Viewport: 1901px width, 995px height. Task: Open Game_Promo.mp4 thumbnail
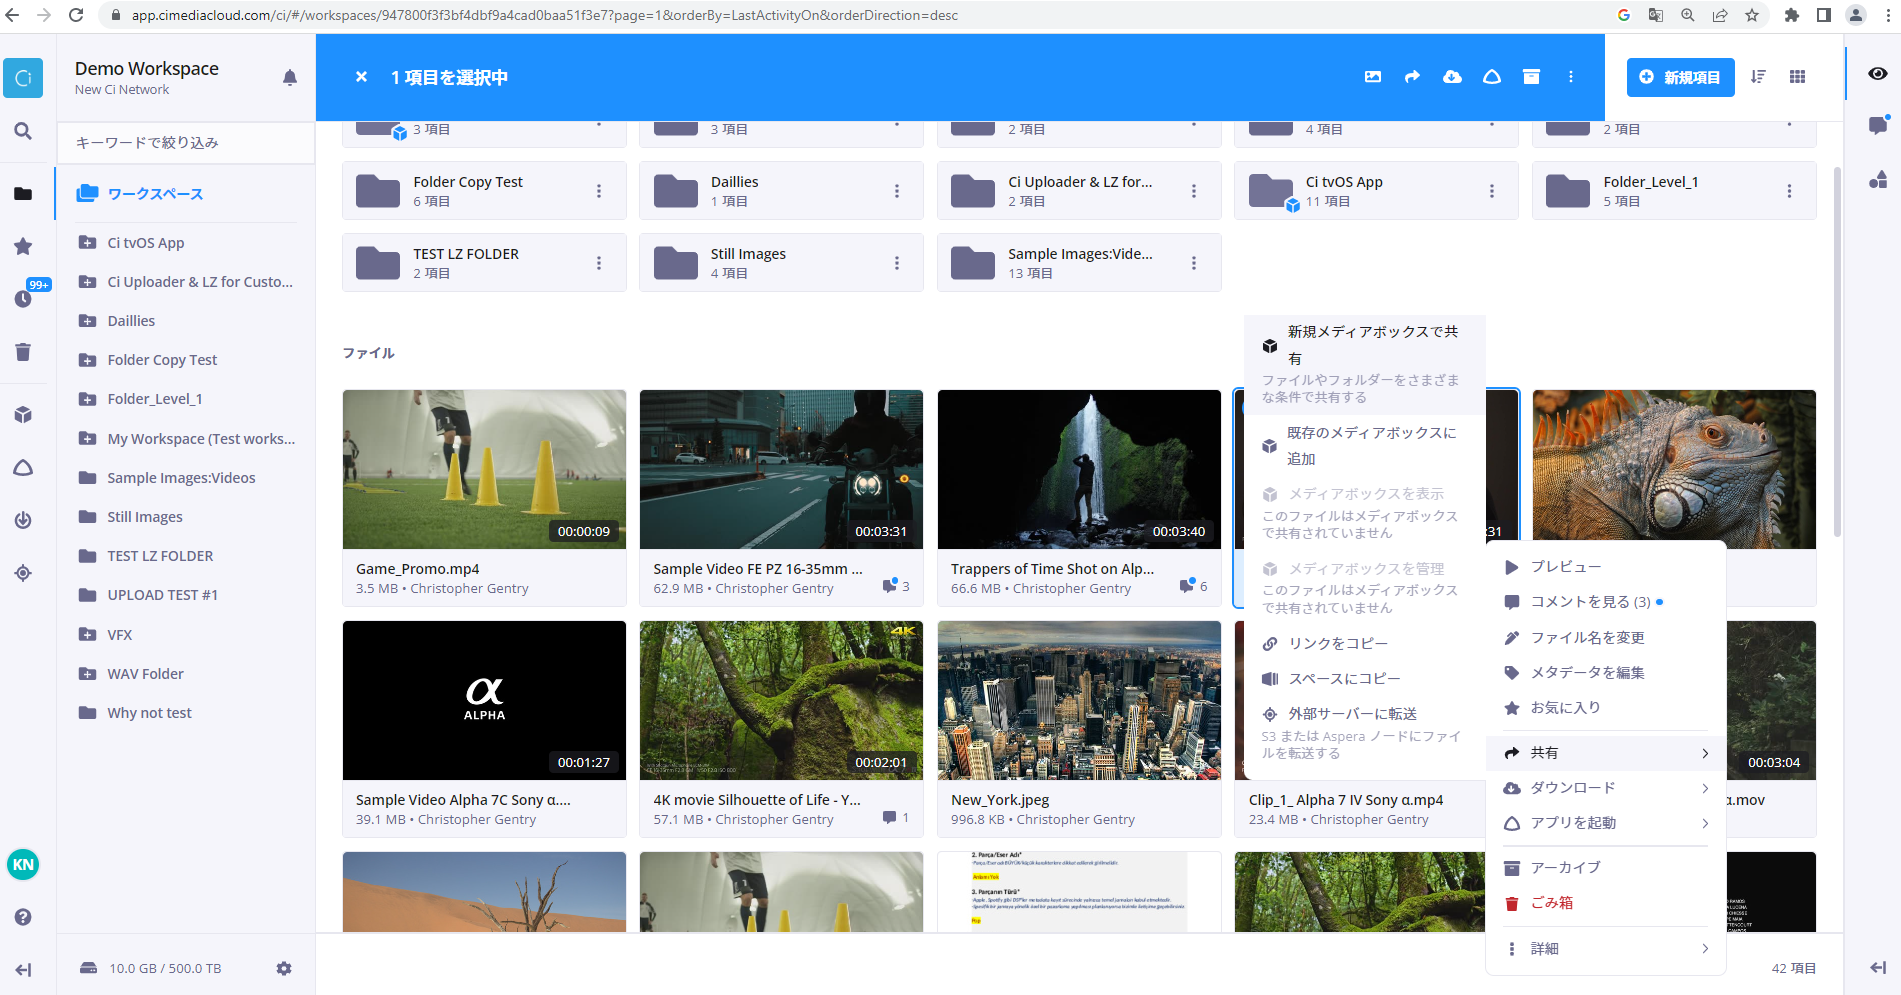coord(484,469)
